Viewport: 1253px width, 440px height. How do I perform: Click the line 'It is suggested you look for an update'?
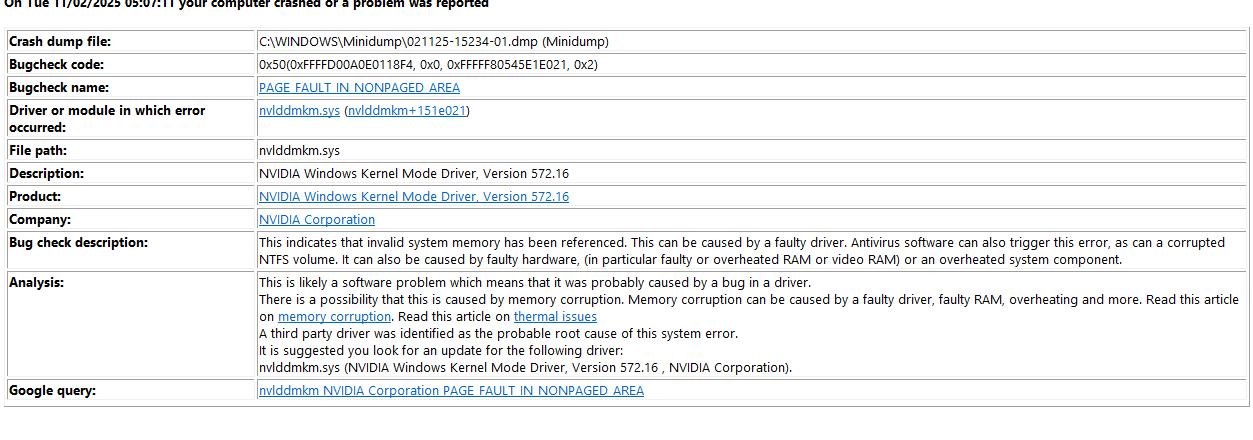(x=440, y=351)
